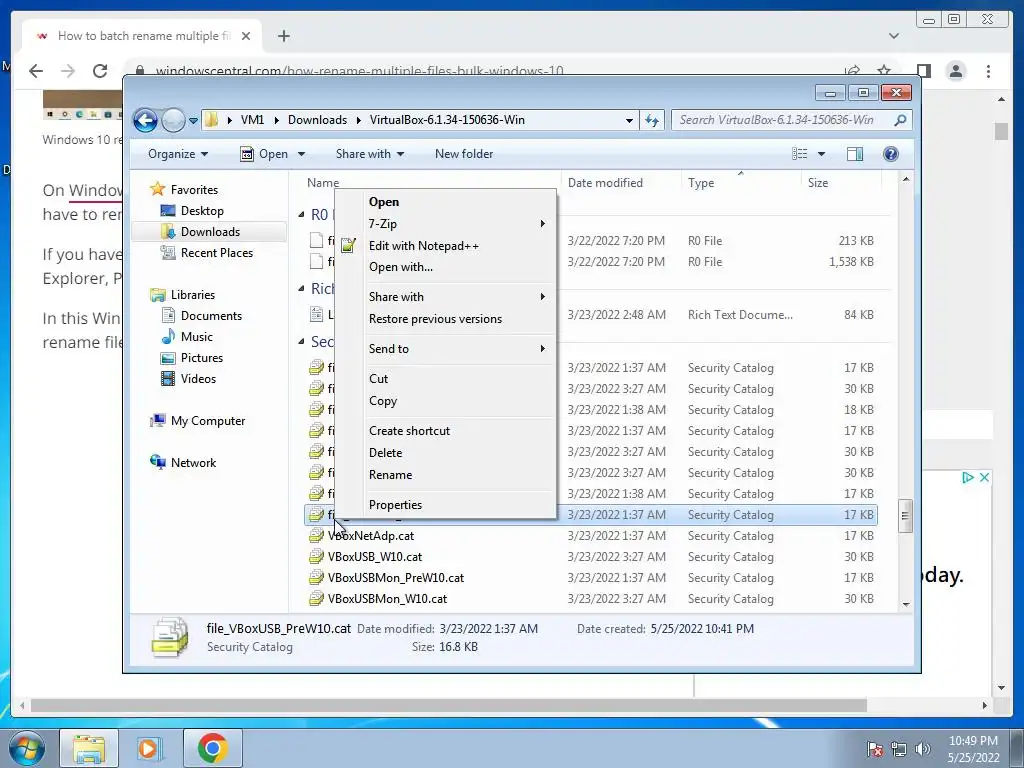This screenshot has width=1024, height=768.
Task: Open the view options dropdown arrow
Action: click(x=822, y=154)
